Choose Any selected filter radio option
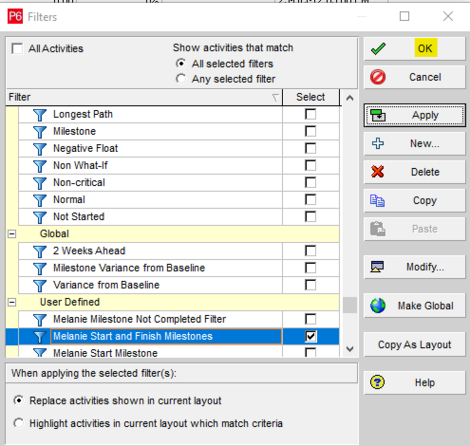 (181, 79)
